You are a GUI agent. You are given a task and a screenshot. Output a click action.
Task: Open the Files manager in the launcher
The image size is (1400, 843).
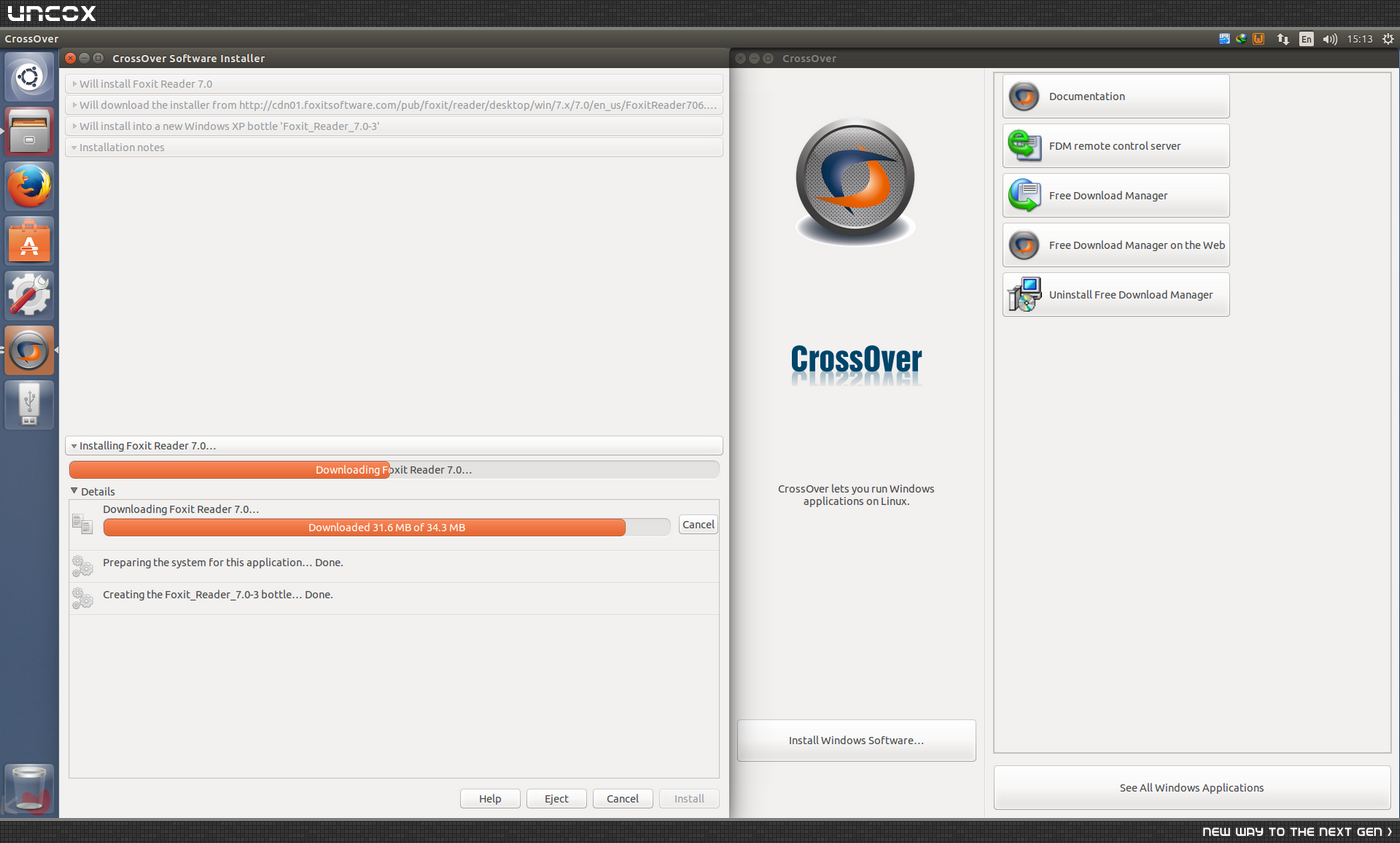coord(29,131)
